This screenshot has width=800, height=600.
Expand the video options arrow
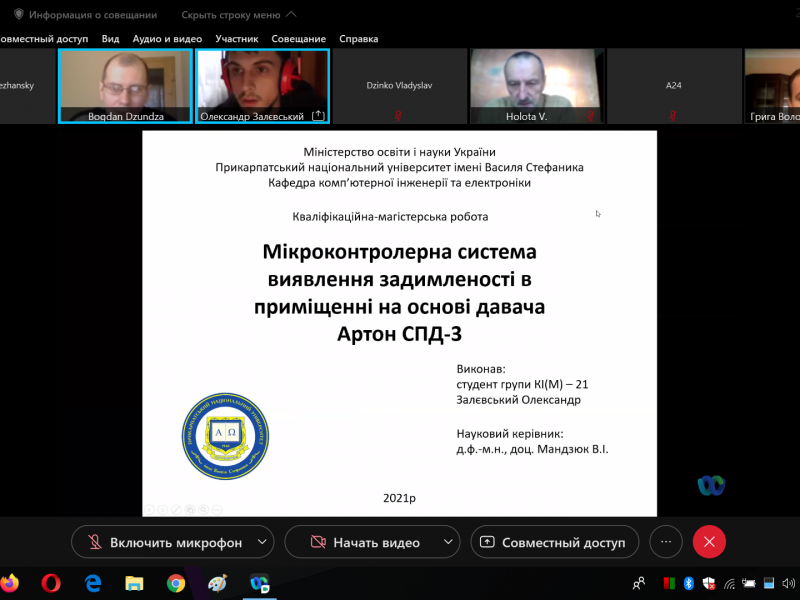click(441, 542)
